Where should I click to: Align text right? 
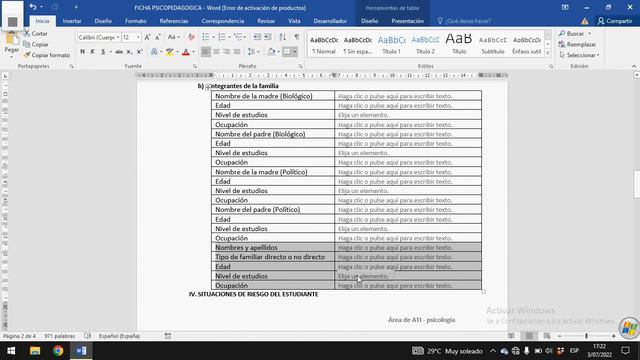227,52
